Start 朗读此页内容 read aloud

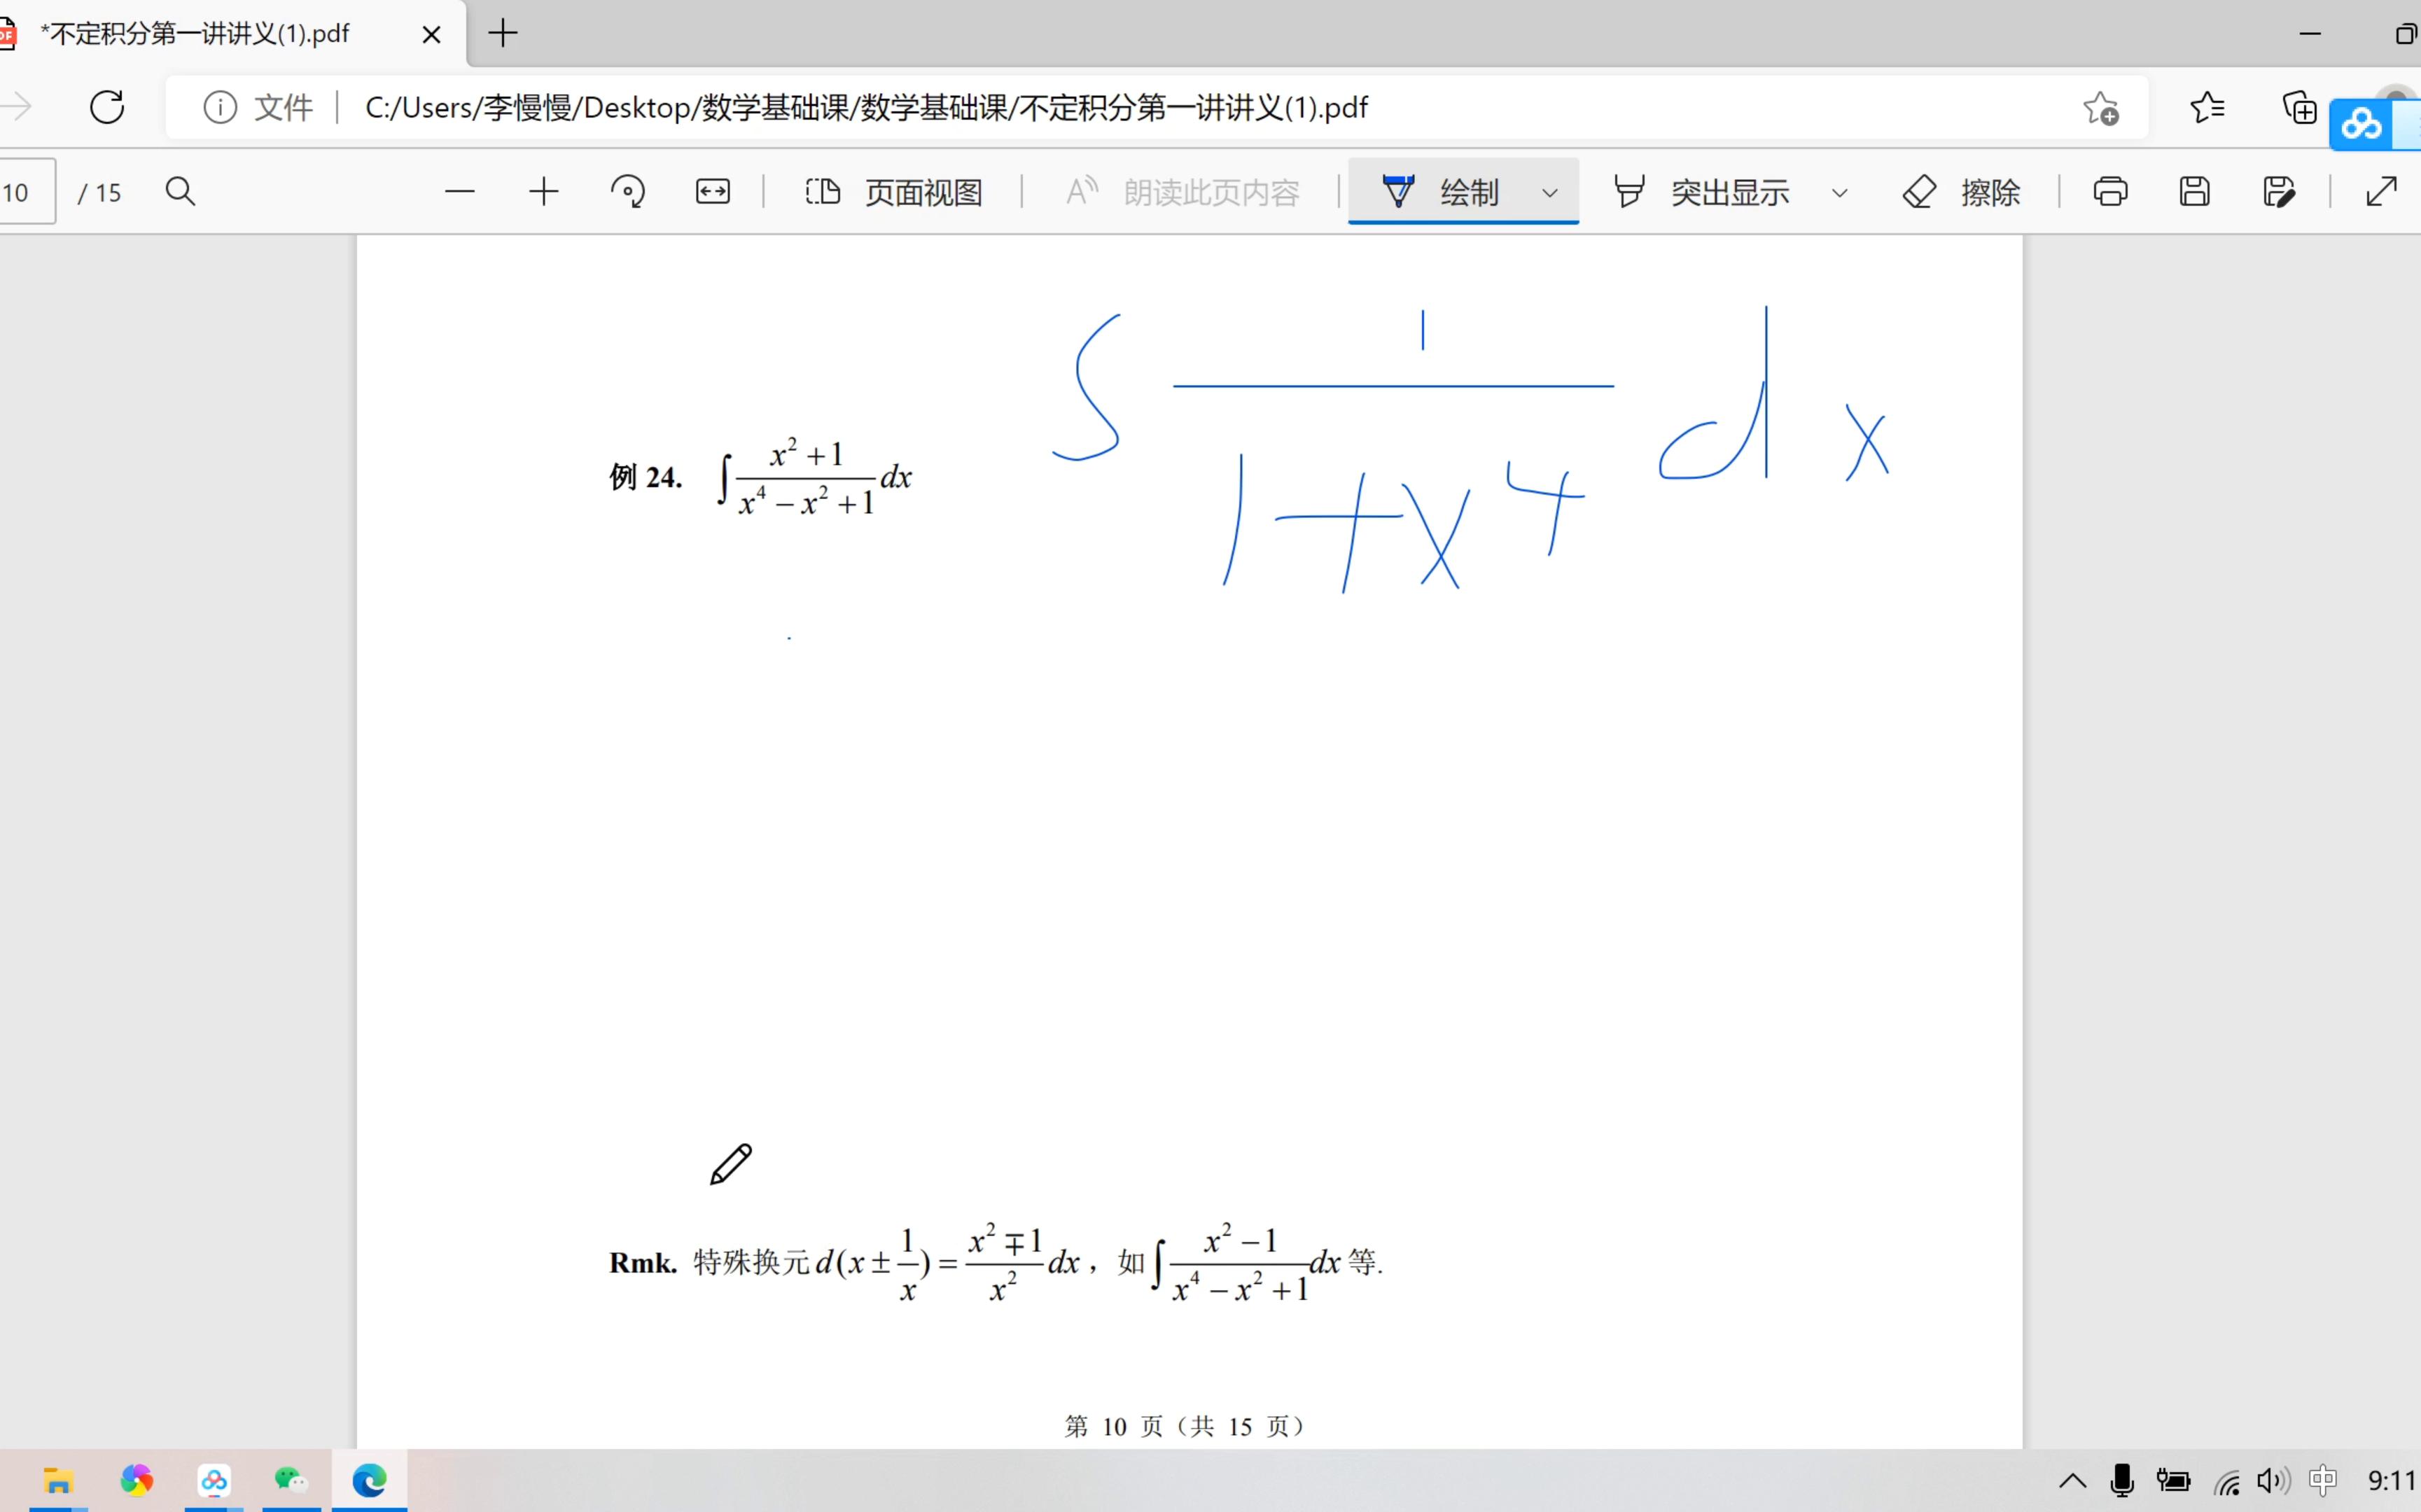tap(1185, 191)
